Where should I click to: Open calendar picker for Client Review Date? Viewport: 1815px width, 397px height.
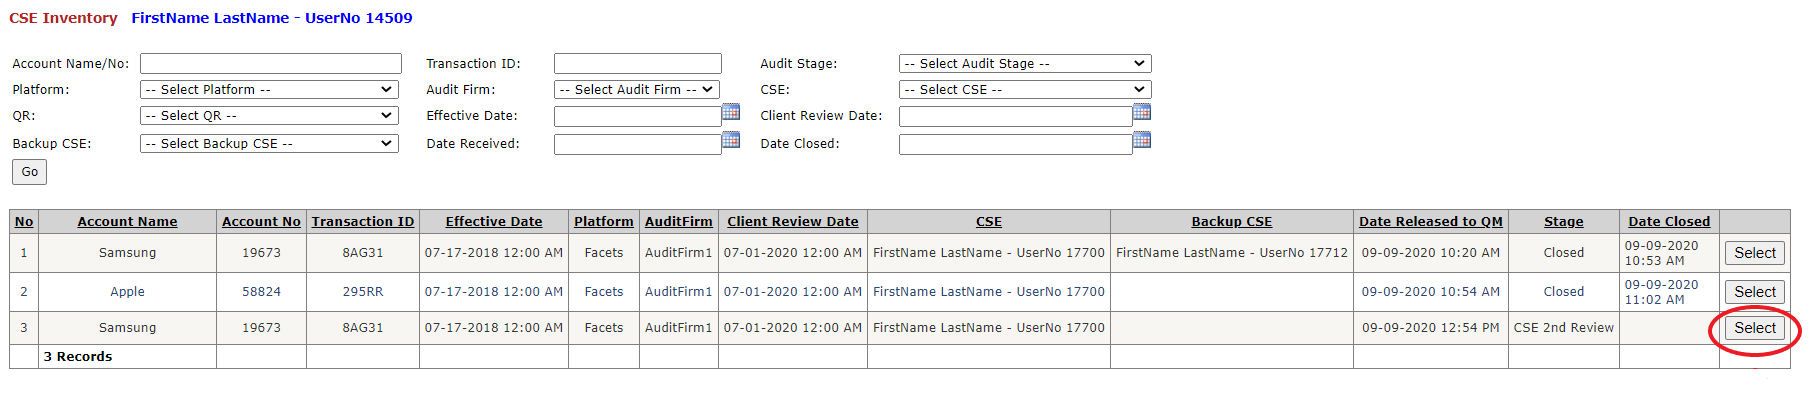[1142, 112]
